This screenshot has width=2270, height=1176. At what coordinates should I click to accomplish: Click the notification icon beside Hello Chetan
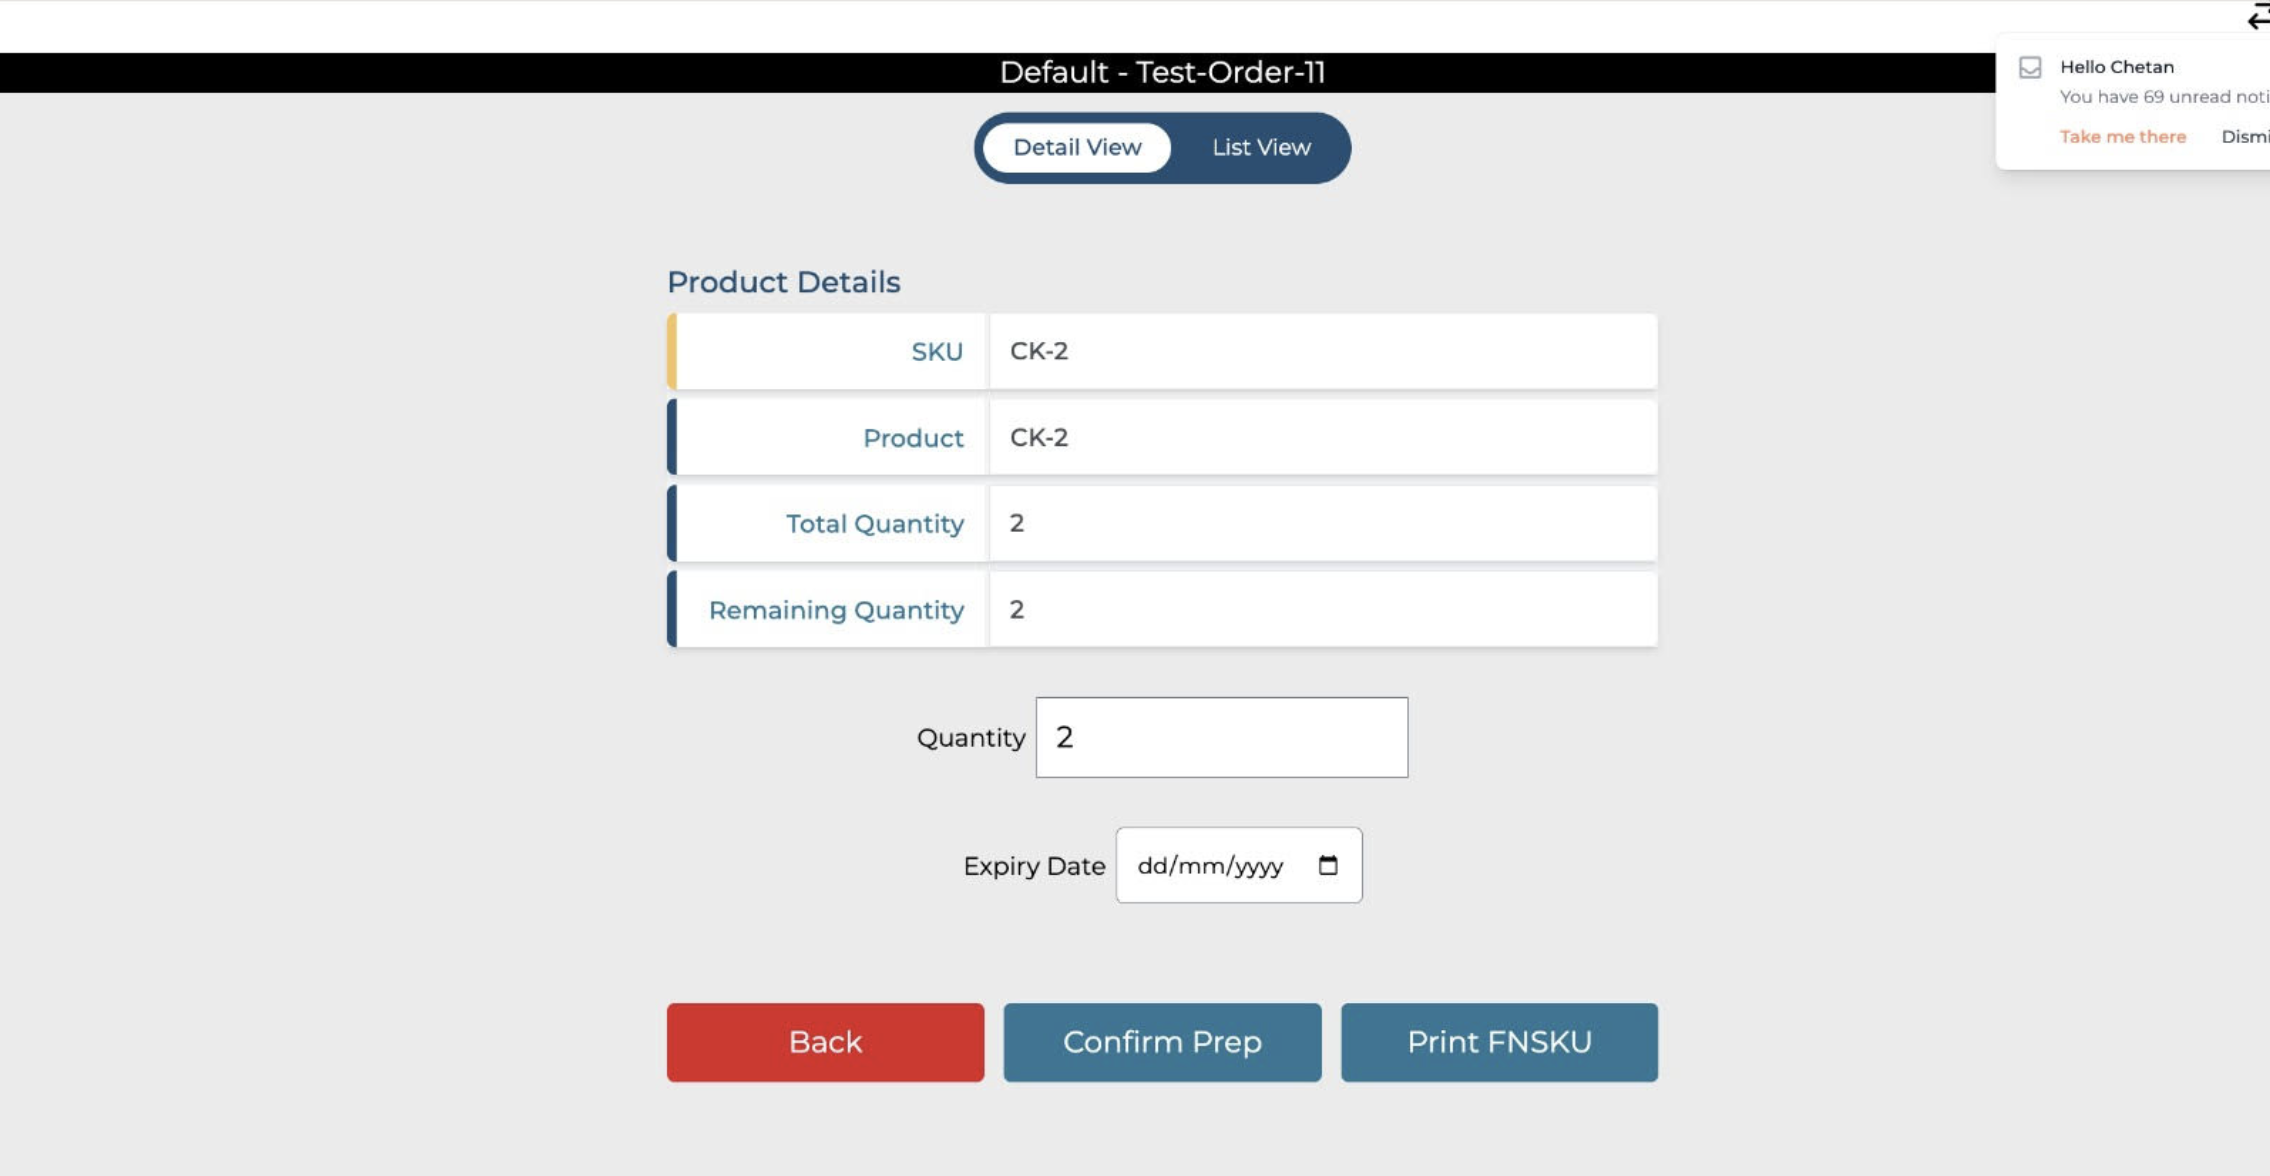point(2030,67)
